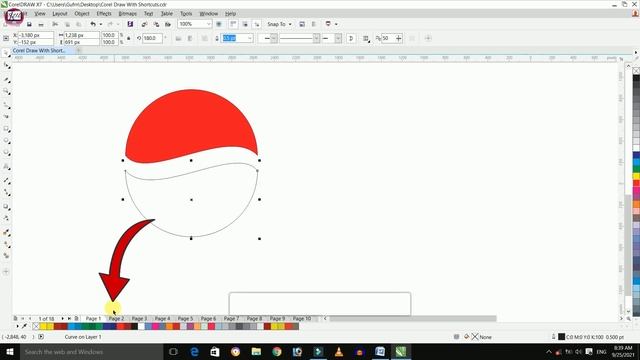The width and height of the screenshot is (640, 360).
Task: Click the horizontal scrollbar below canvas
Action: (413, 318)
